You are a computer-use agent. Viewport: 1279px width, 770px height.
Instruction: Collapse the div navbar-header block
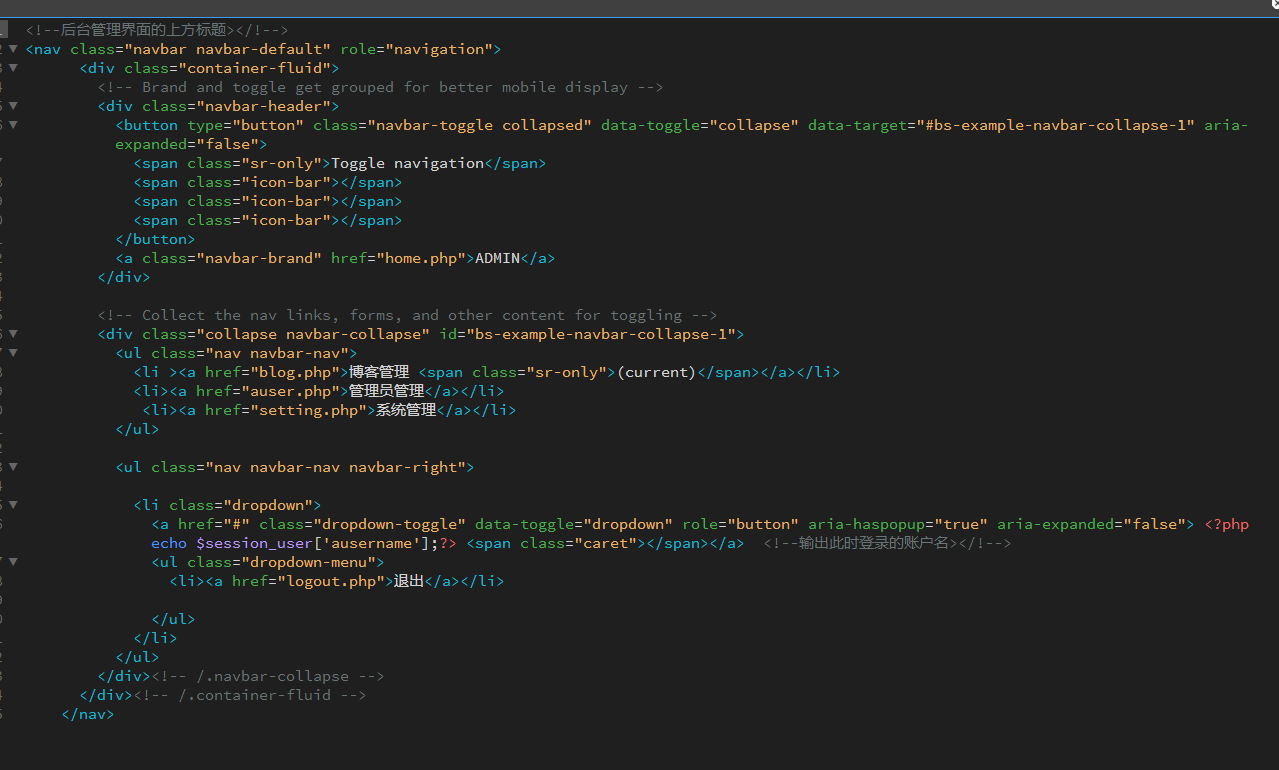(13, 106)
